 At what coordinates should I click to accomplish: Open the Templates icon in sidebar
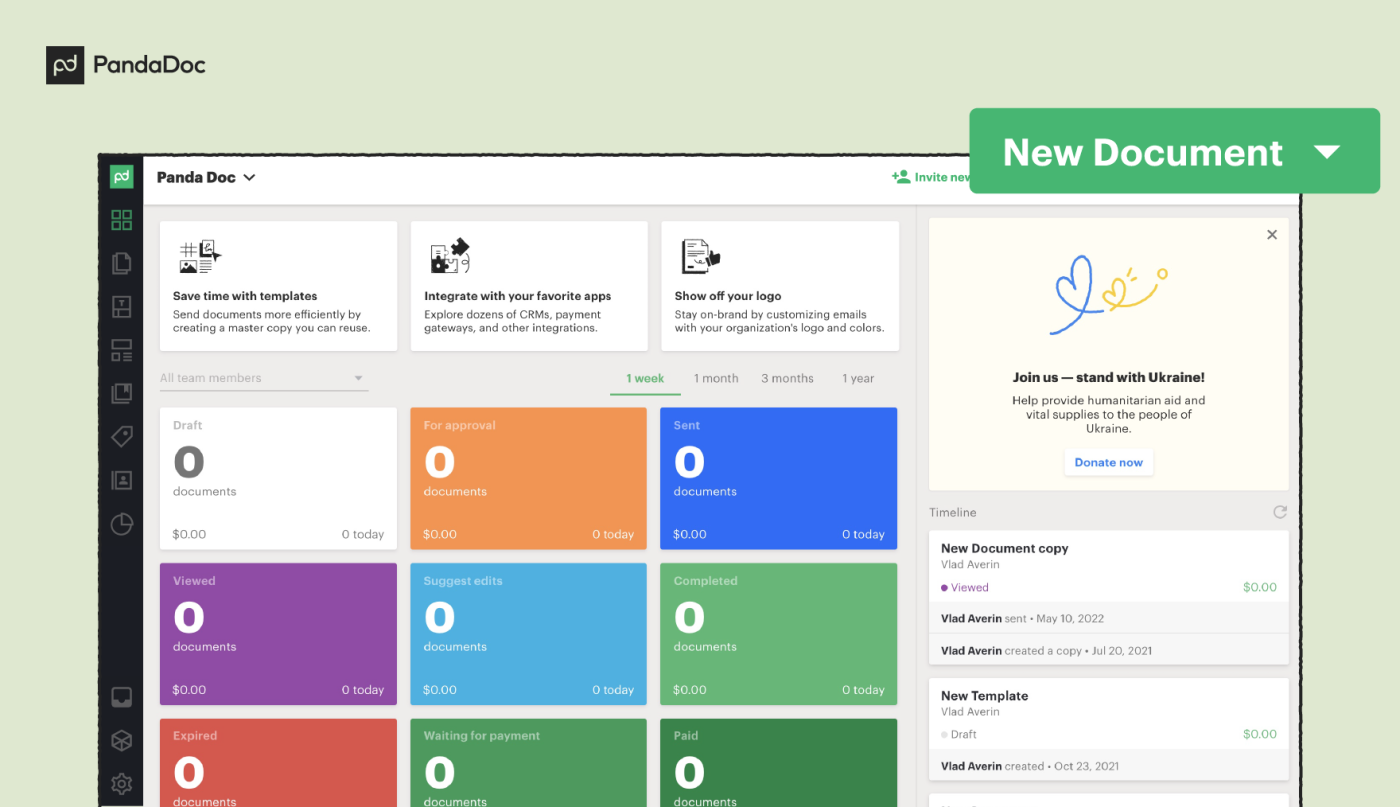(x=121, y=307)
